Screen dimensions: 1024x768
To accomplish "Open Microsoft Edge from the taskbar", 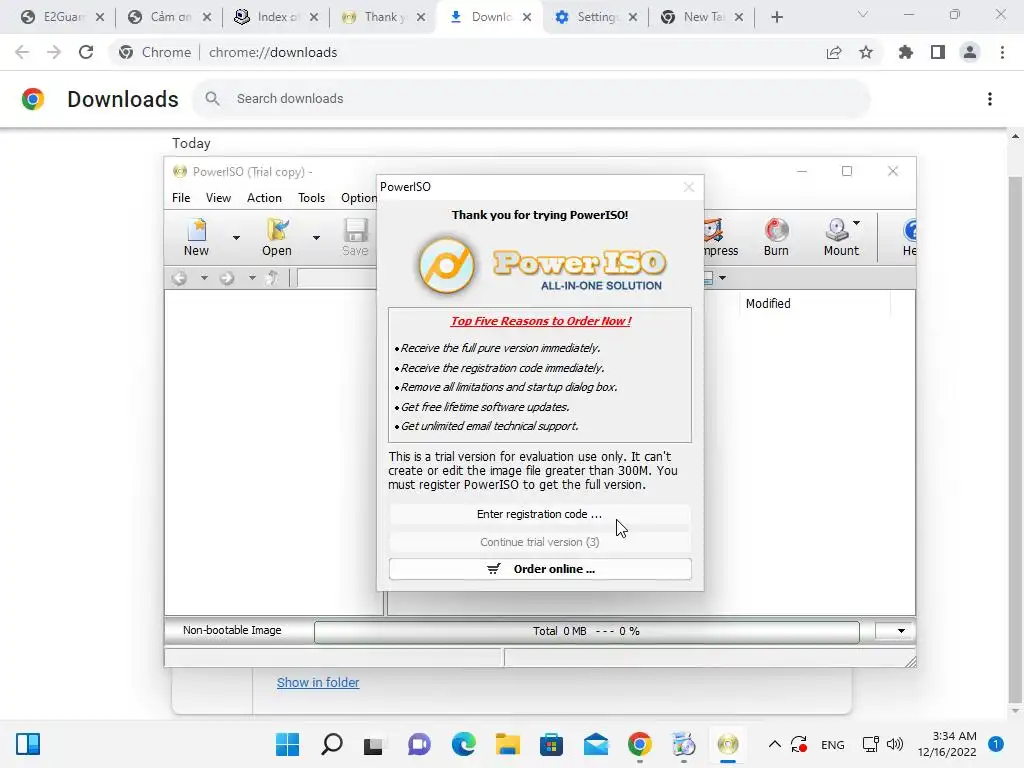I will tap(464, 744).
